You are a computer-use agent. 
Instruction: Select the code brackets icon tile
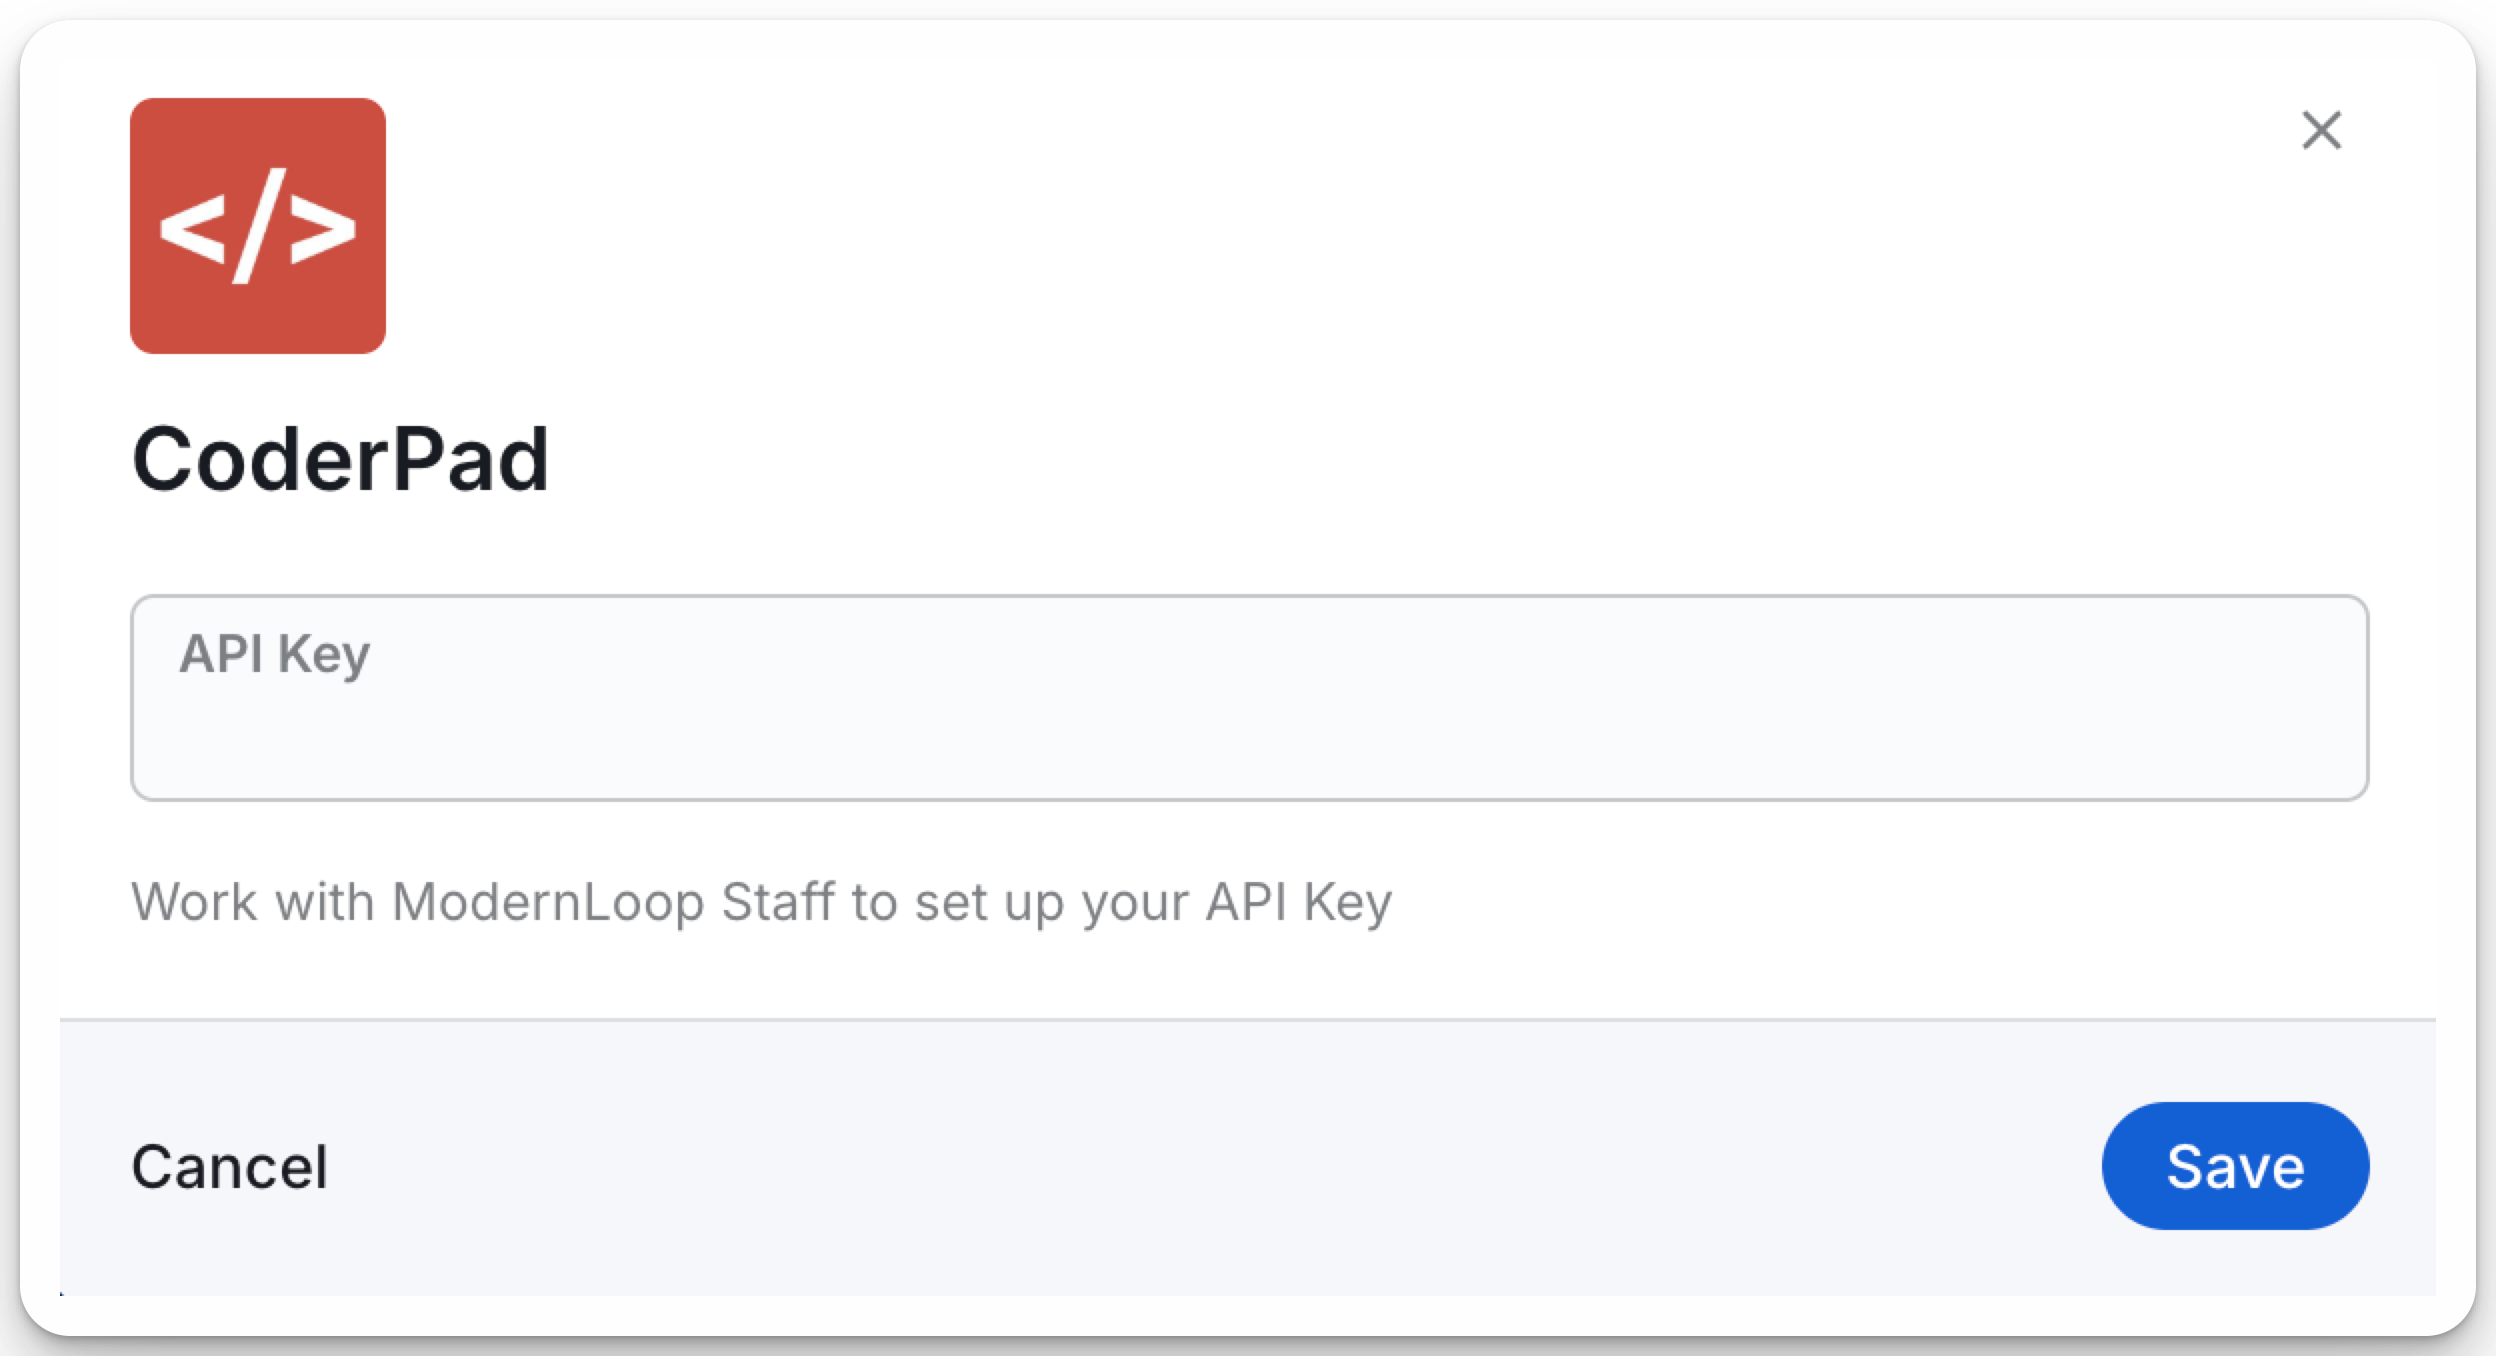pyautogui.click(x=258, y=226)
